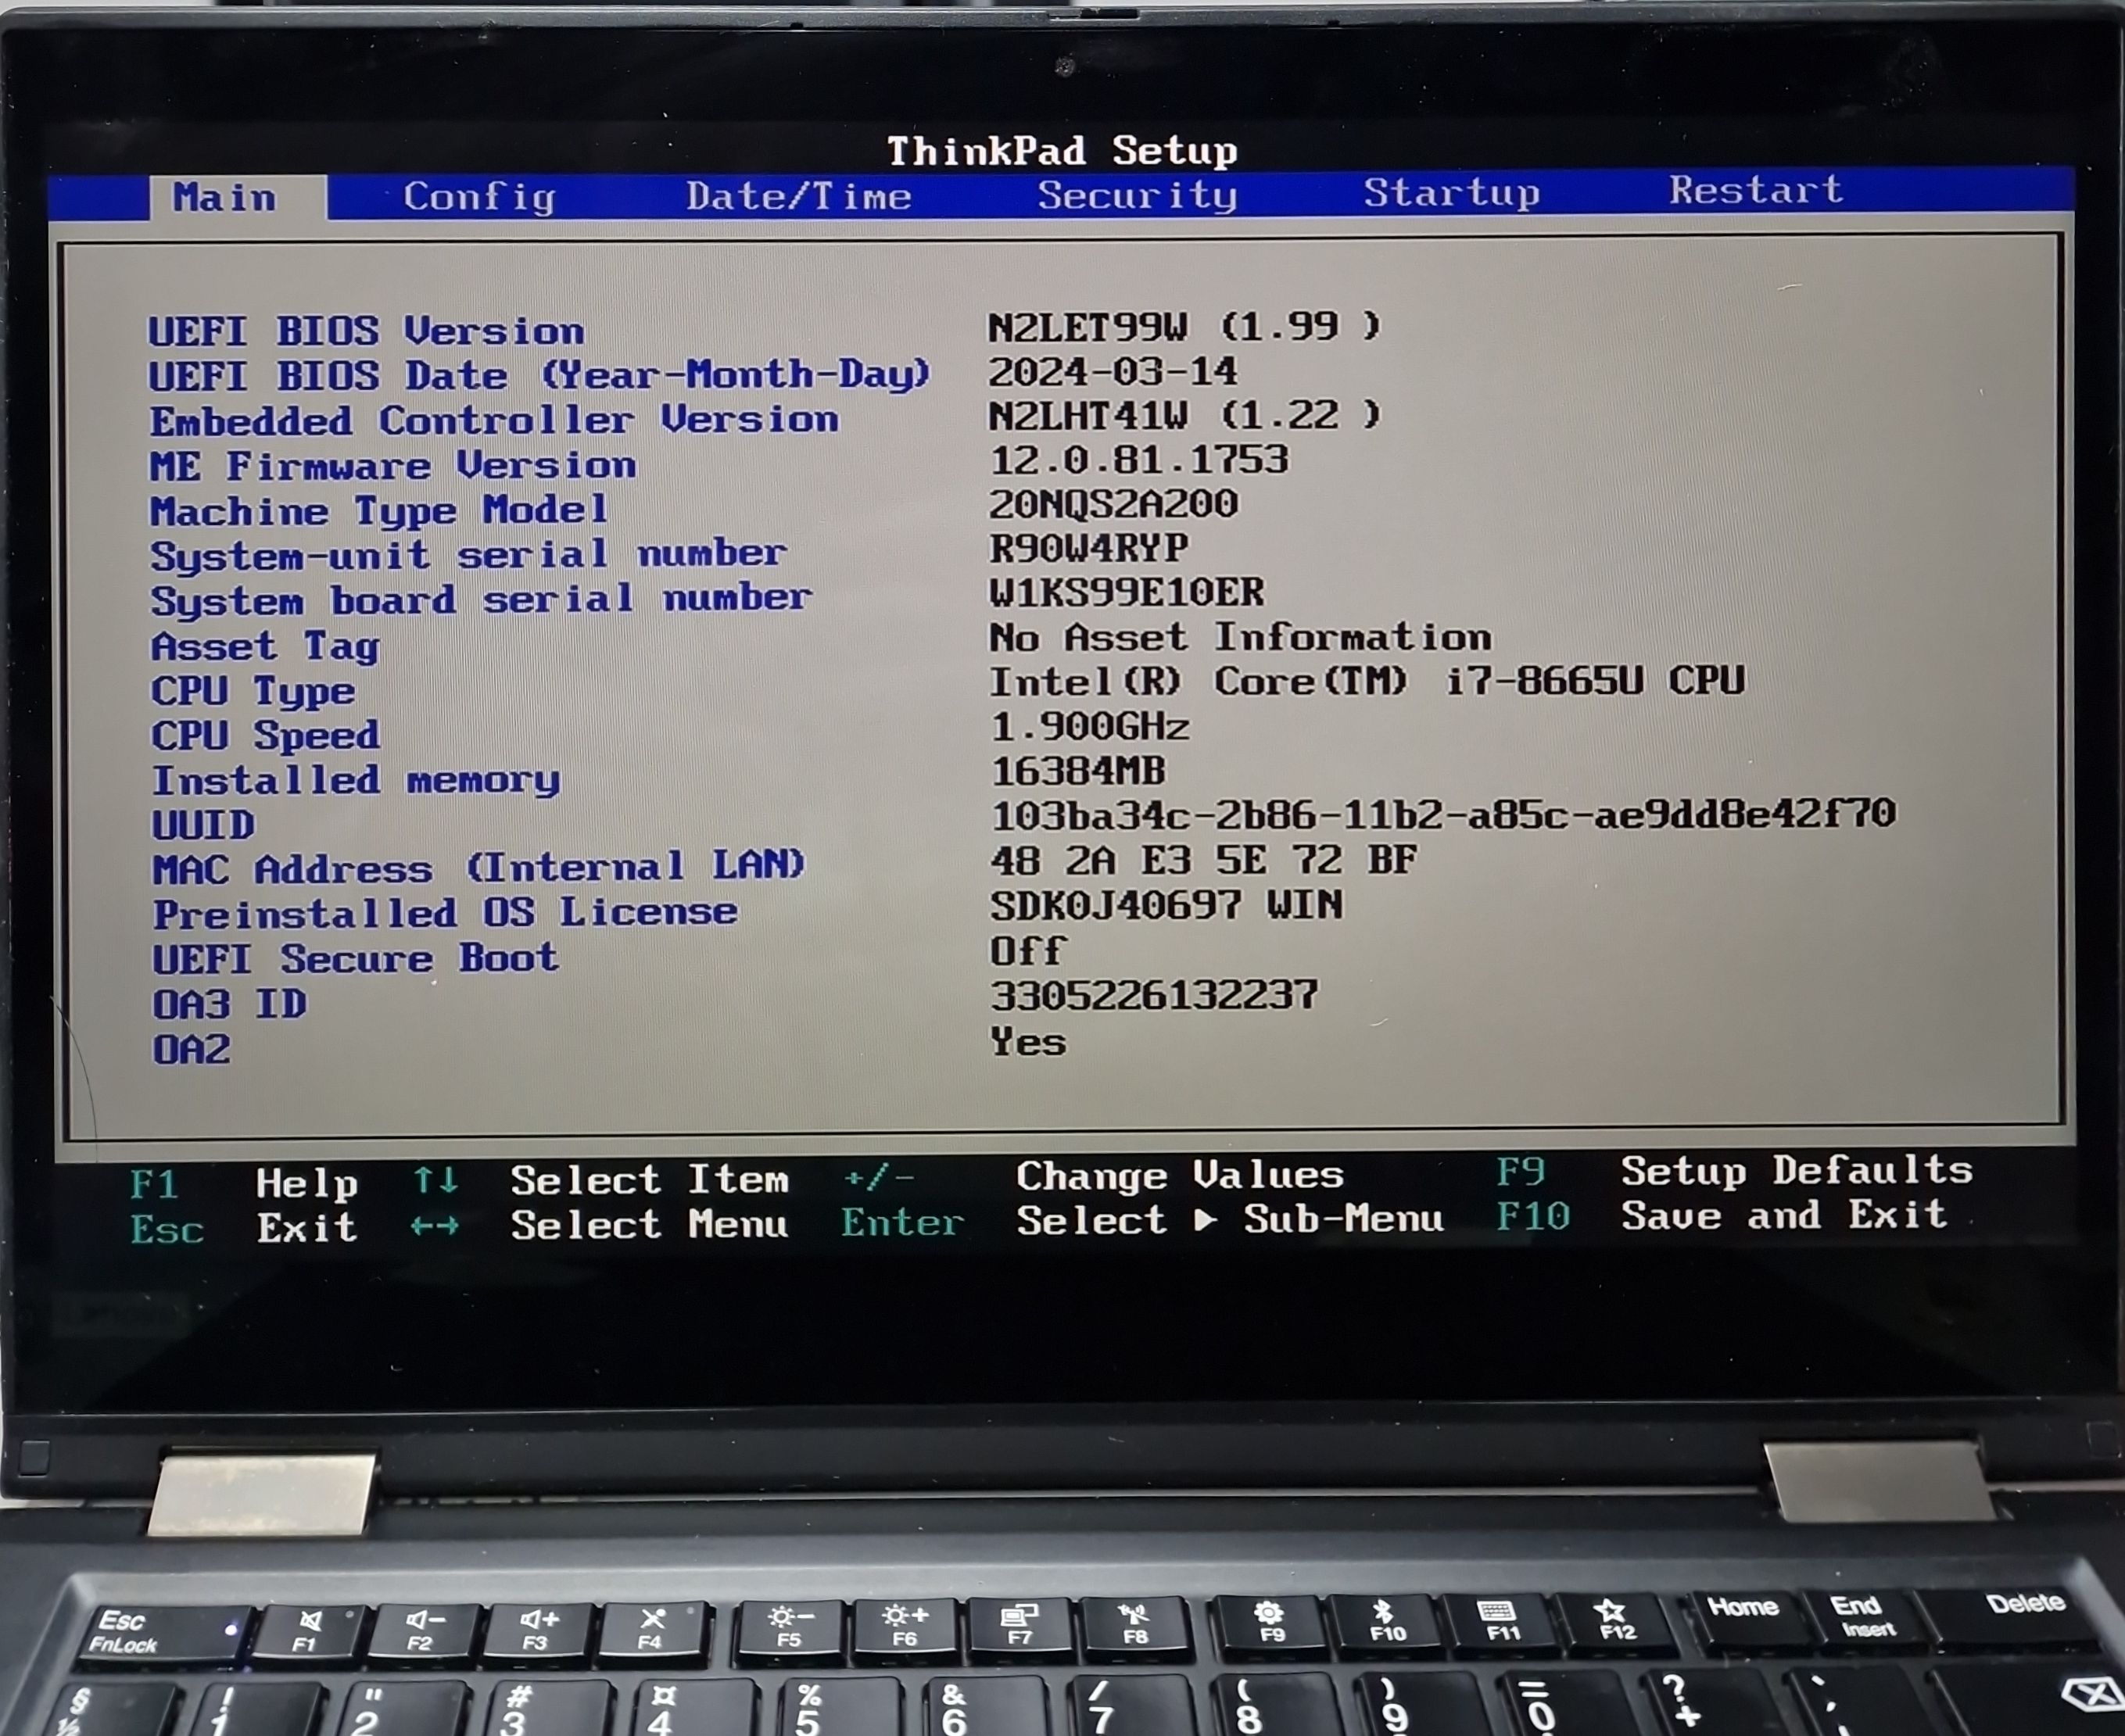The width and height of the screenshot is (2125, 1736).
Task: Click the Exit legend text
Action: point(307,1228)
